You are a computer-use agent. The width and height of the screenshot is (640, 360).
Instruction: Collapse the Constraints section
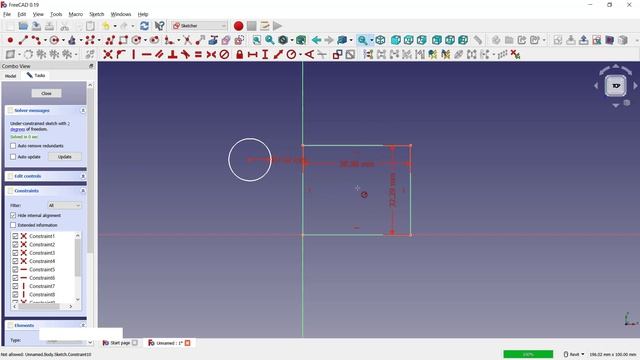coord(83,191)
